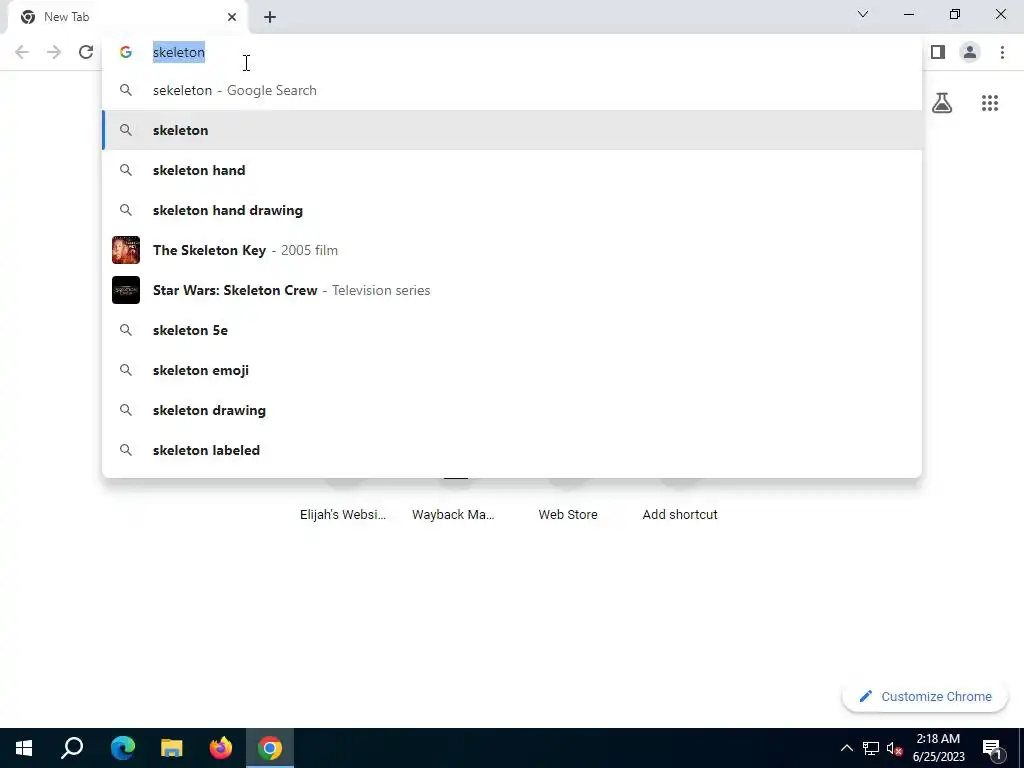Screen dimensions: 1024x768
Task: Select the 'skeleton' suggestion
Action: 512,130
